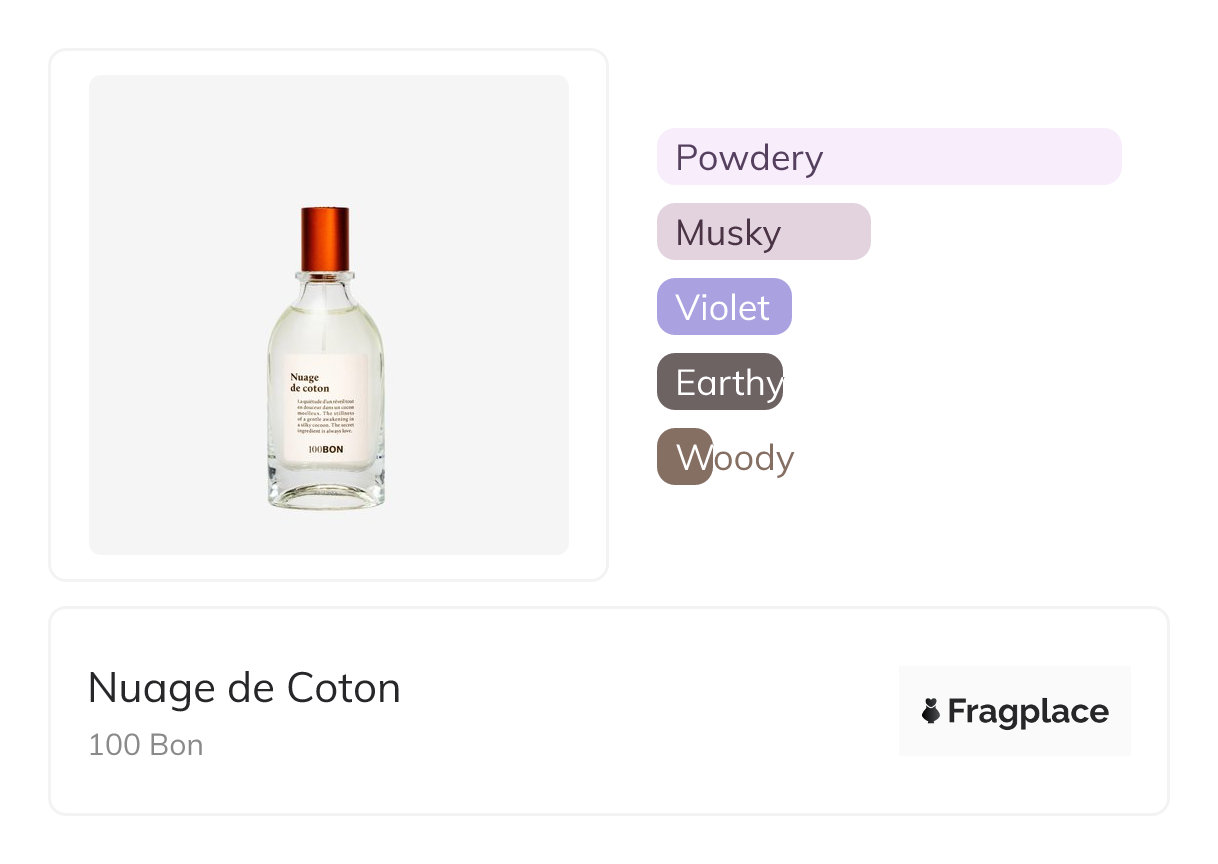Click the Fragplace bottle icon in logo
The image size is (1218, 864).
pos(931,711)
